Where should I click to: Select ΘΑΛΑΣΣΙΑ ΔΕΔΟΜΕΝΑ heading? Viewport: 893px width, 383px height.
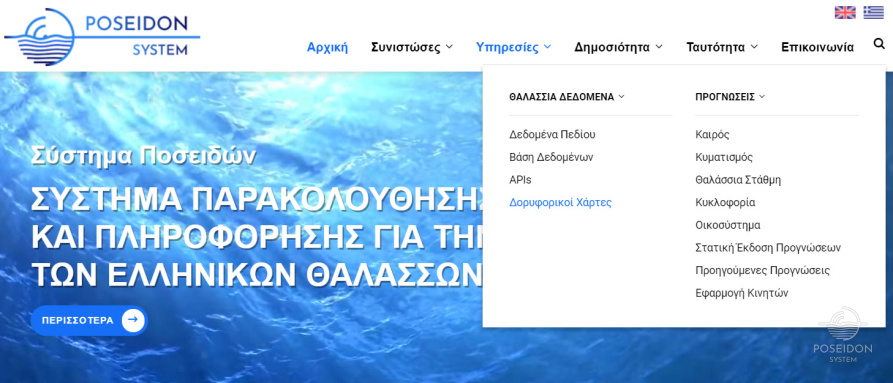pos(562,97)
